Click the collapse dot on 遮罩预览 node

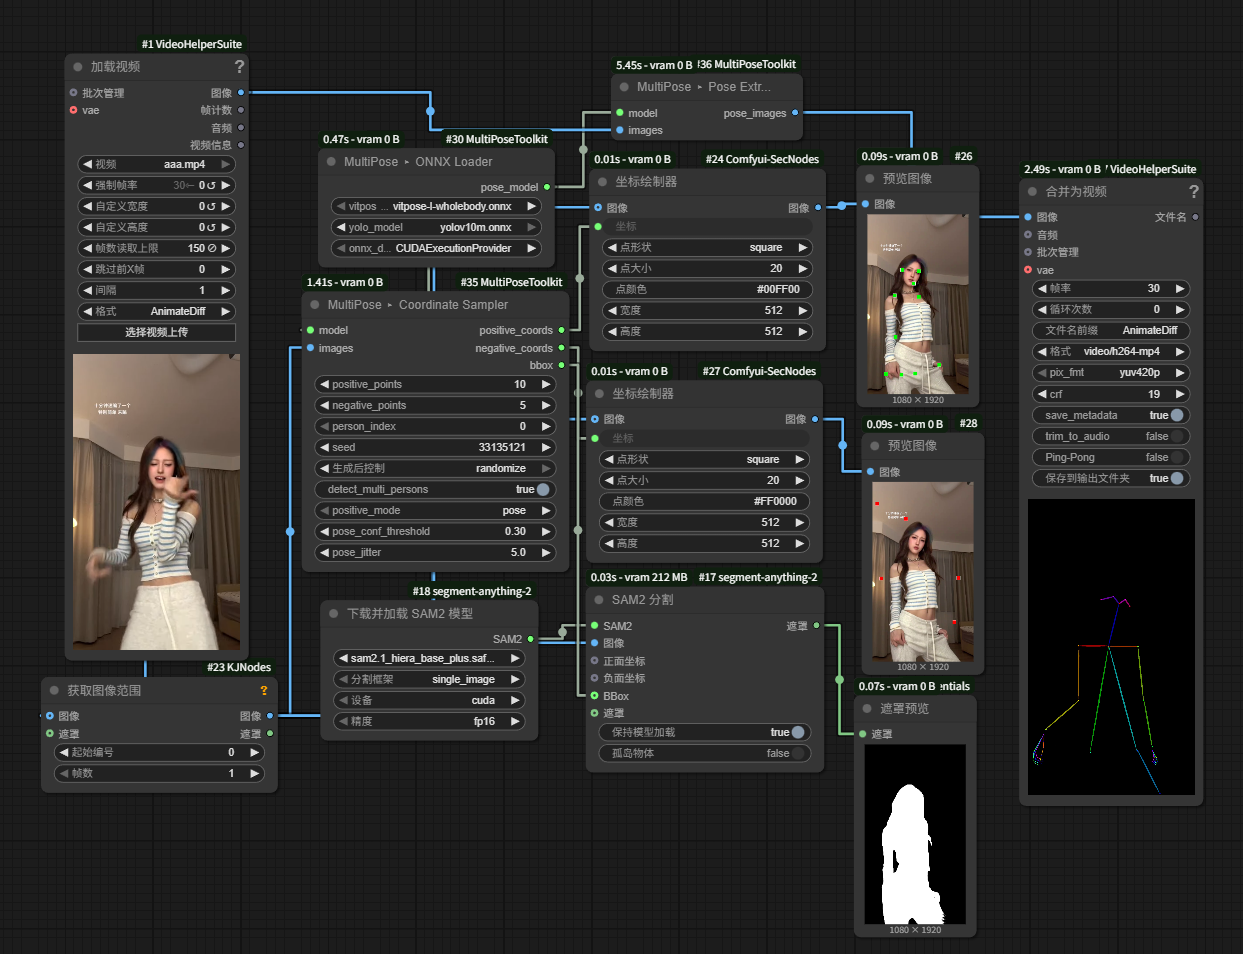866,709
